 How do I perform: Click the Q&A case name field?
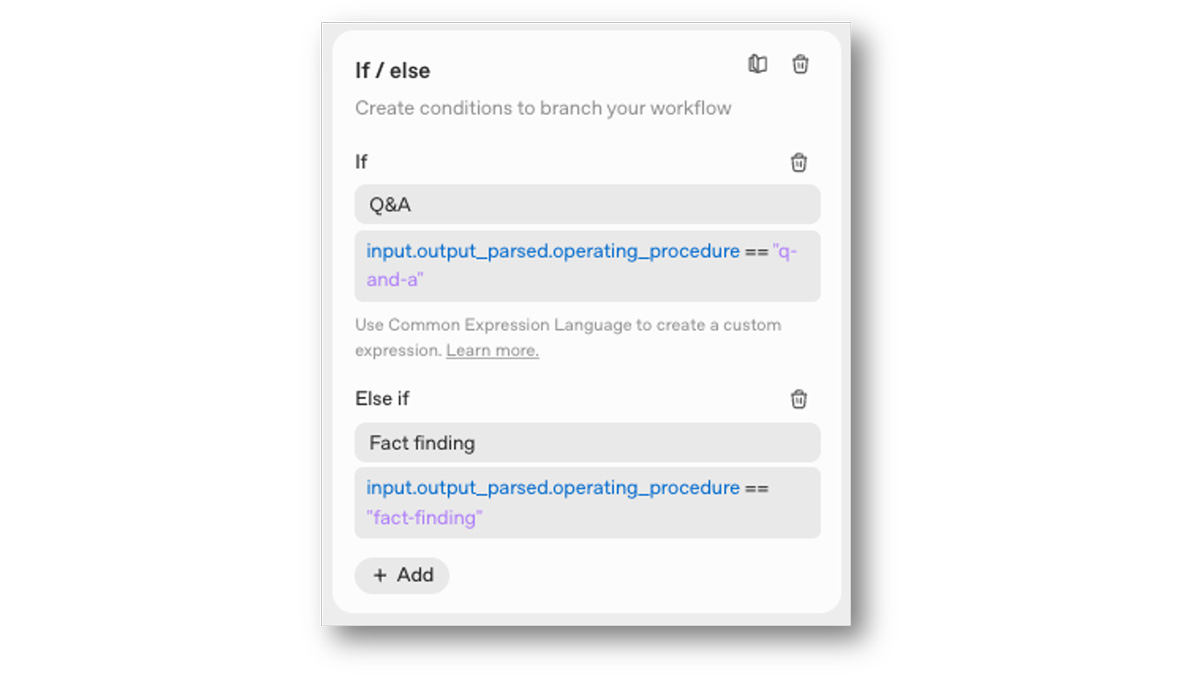click(x=587, y=205)
